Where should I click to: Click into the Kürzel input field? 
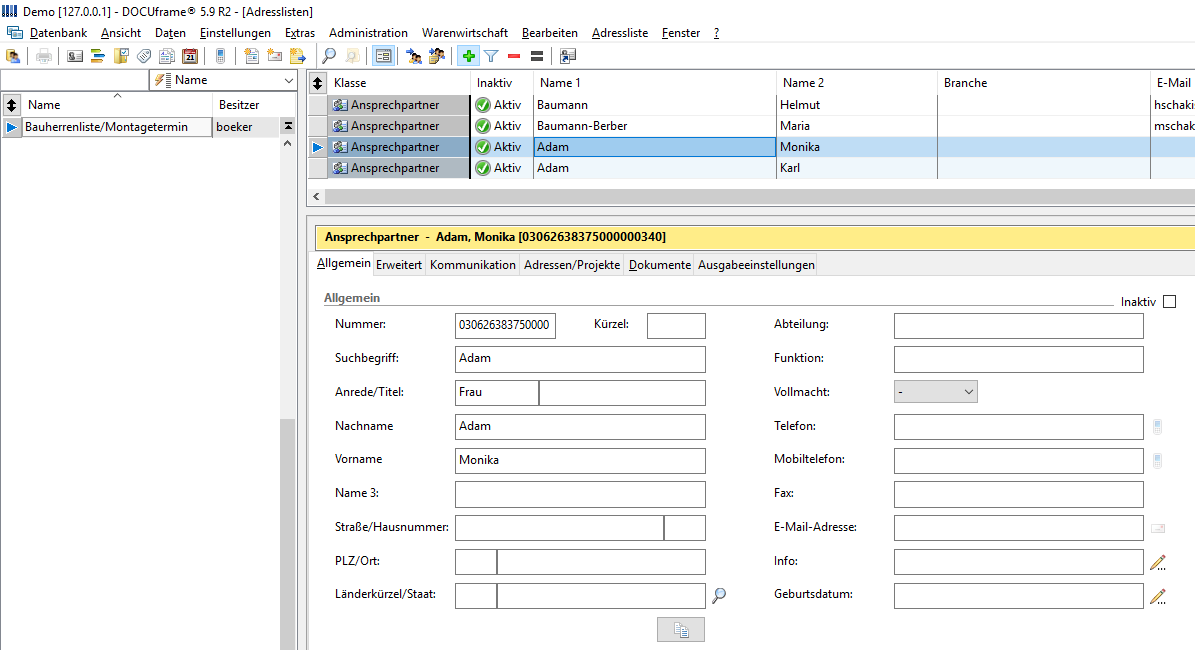[x=676, y=325]
